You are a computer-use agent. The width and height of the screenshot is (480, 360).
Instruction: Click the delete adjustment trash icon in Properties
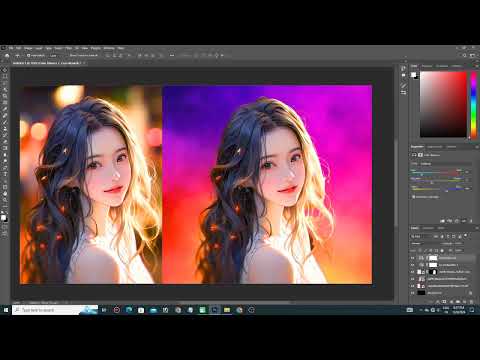[471, 221]
